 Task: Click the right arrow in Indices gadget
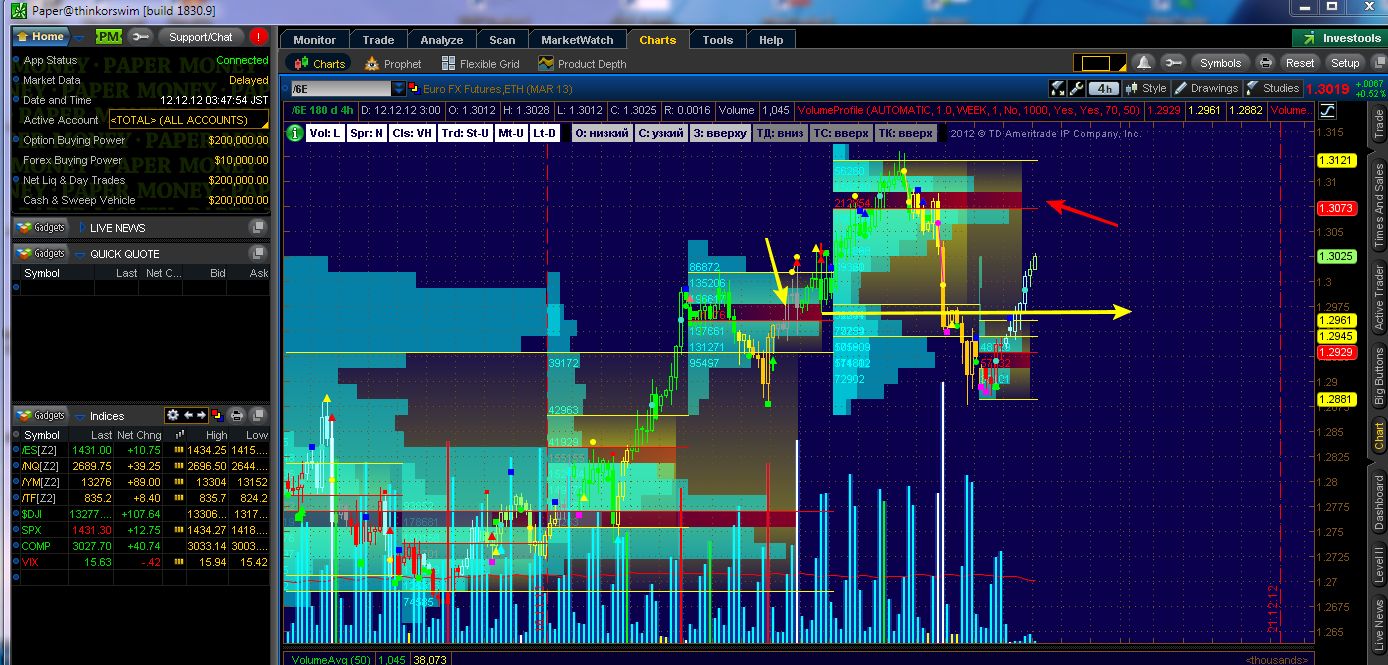(x=201, y=415)
